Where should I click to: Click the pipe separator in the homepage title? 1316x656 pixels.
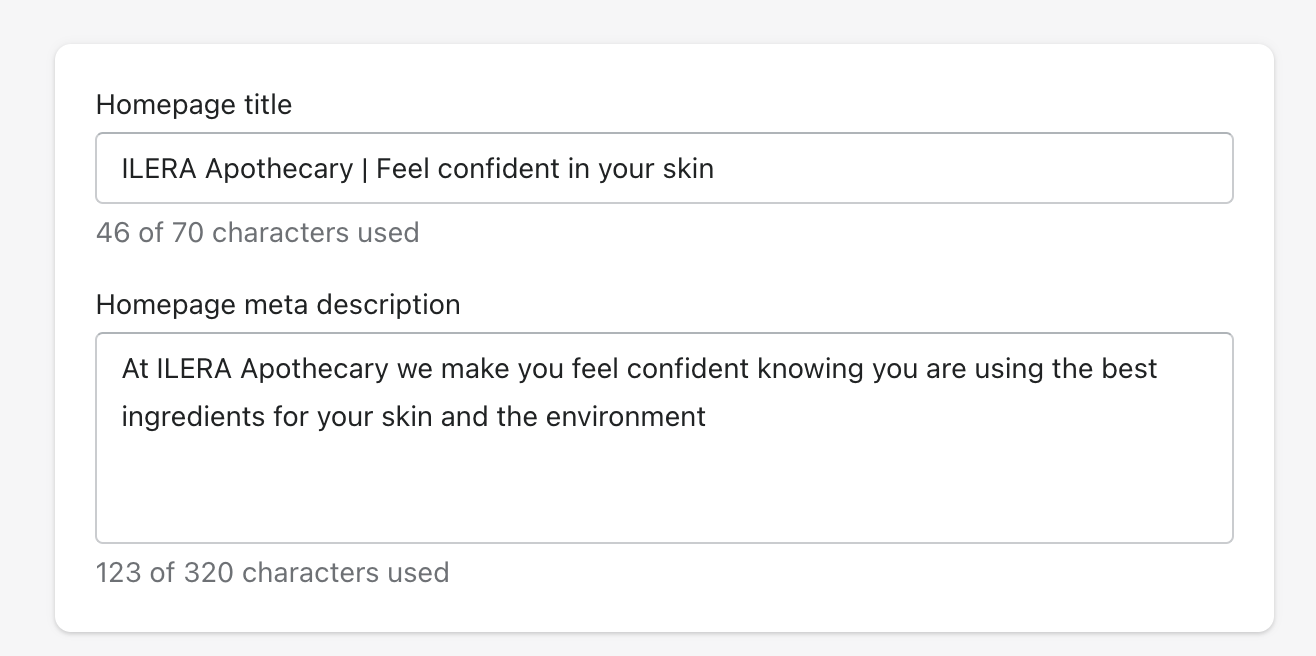[365, 168]
